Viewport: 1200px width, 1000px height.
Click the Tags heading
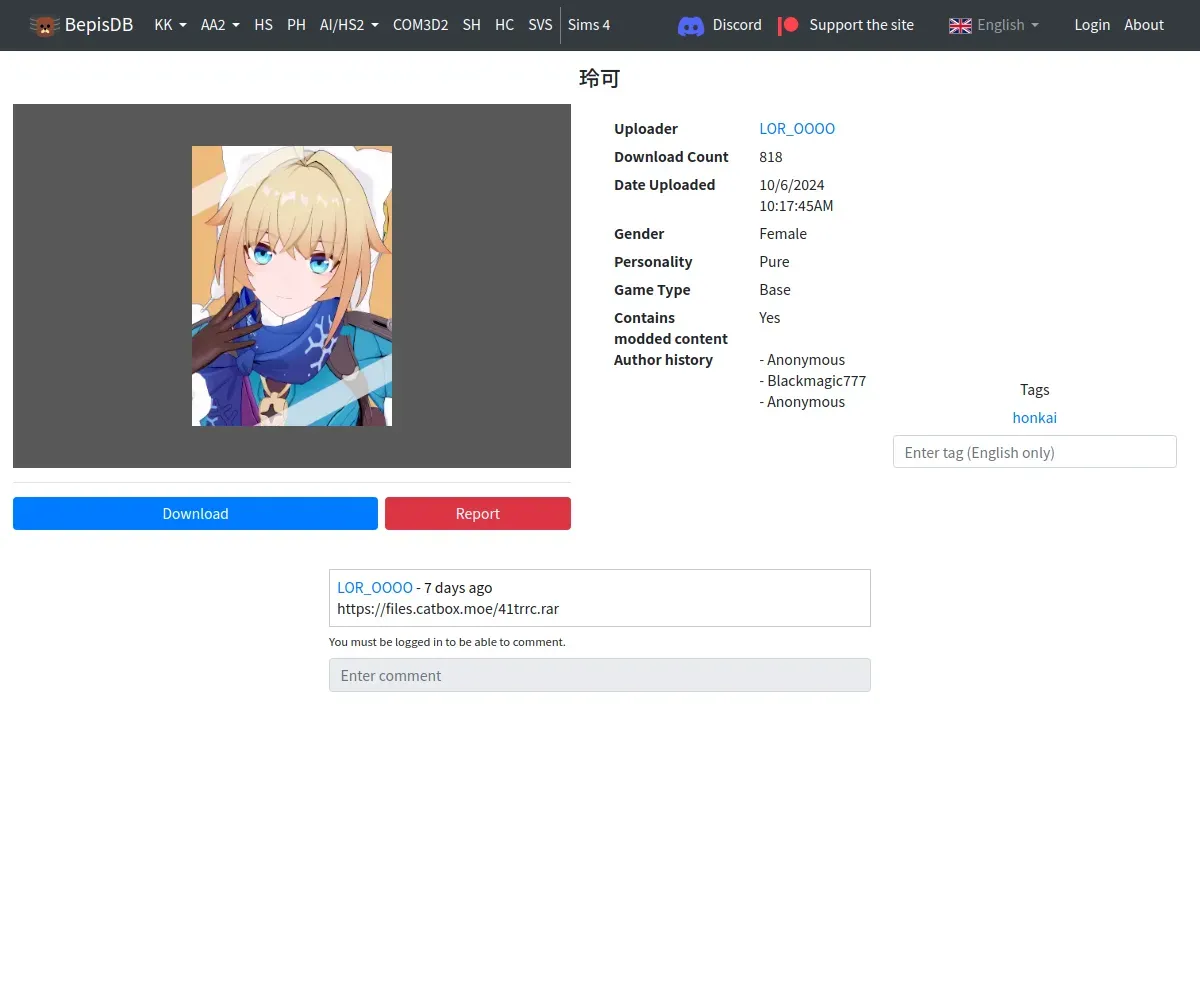[x=1035, y=390]
